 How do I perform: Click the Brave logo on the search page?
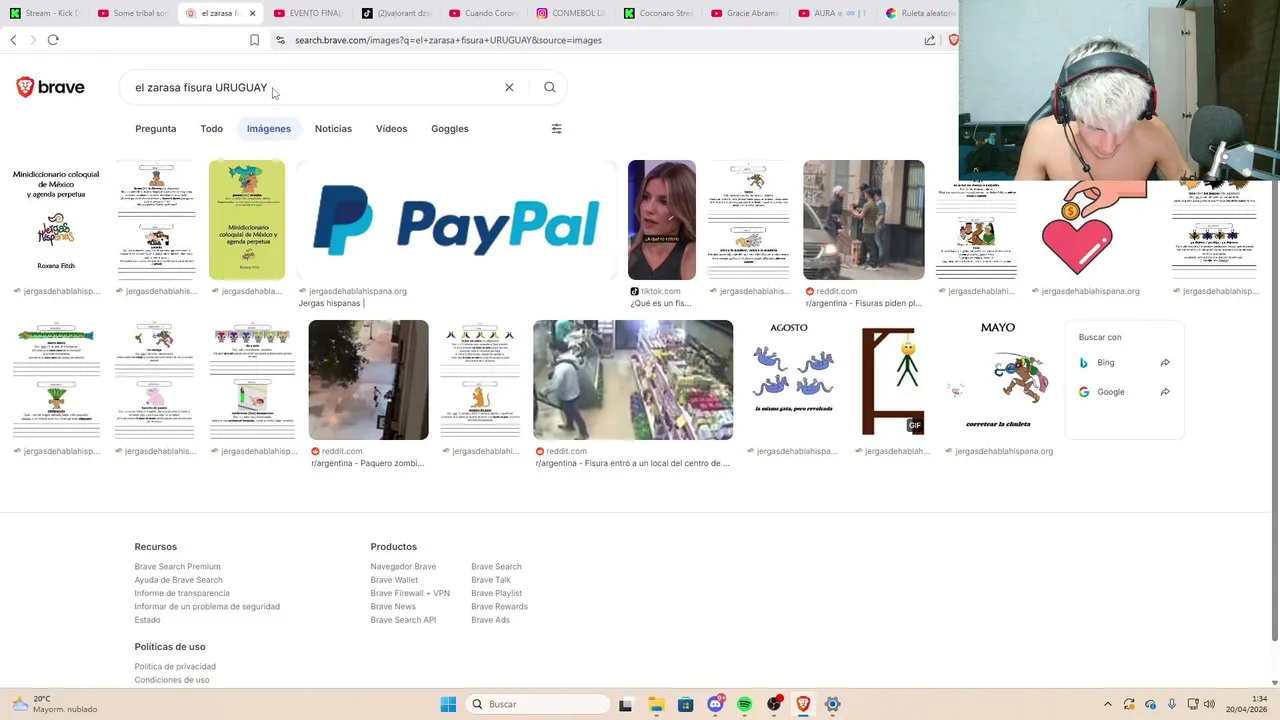pos(50,88)
